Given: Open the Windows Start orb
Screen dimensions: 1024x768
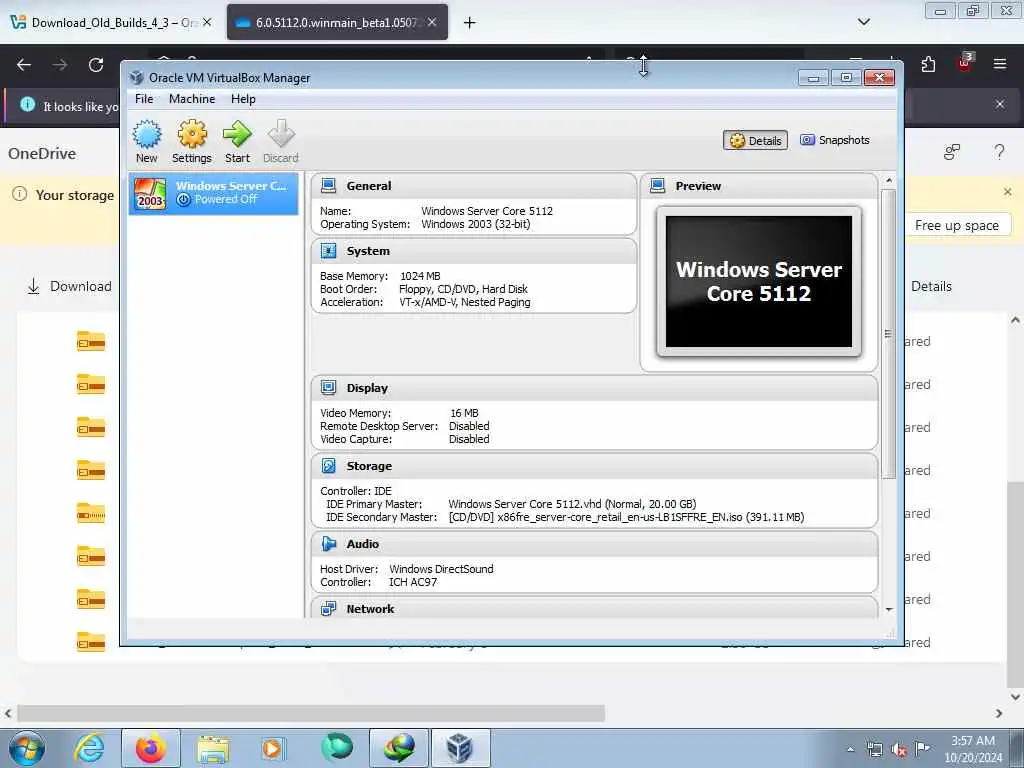Looking at the screenshot, I should pyautogui.click(x=27, y=748).
